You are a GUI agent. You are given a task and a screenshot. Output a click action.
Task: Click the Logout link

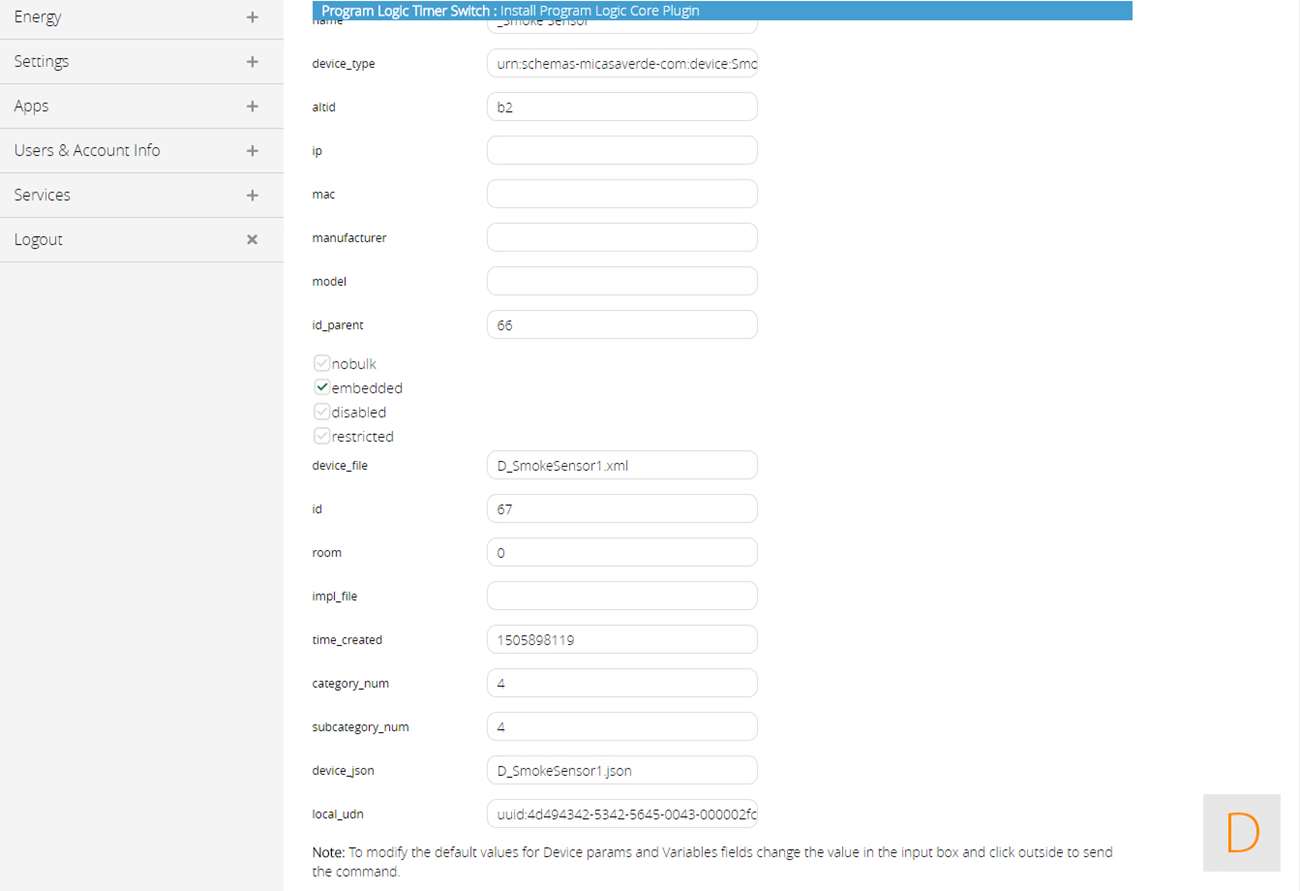pos(38,240)
